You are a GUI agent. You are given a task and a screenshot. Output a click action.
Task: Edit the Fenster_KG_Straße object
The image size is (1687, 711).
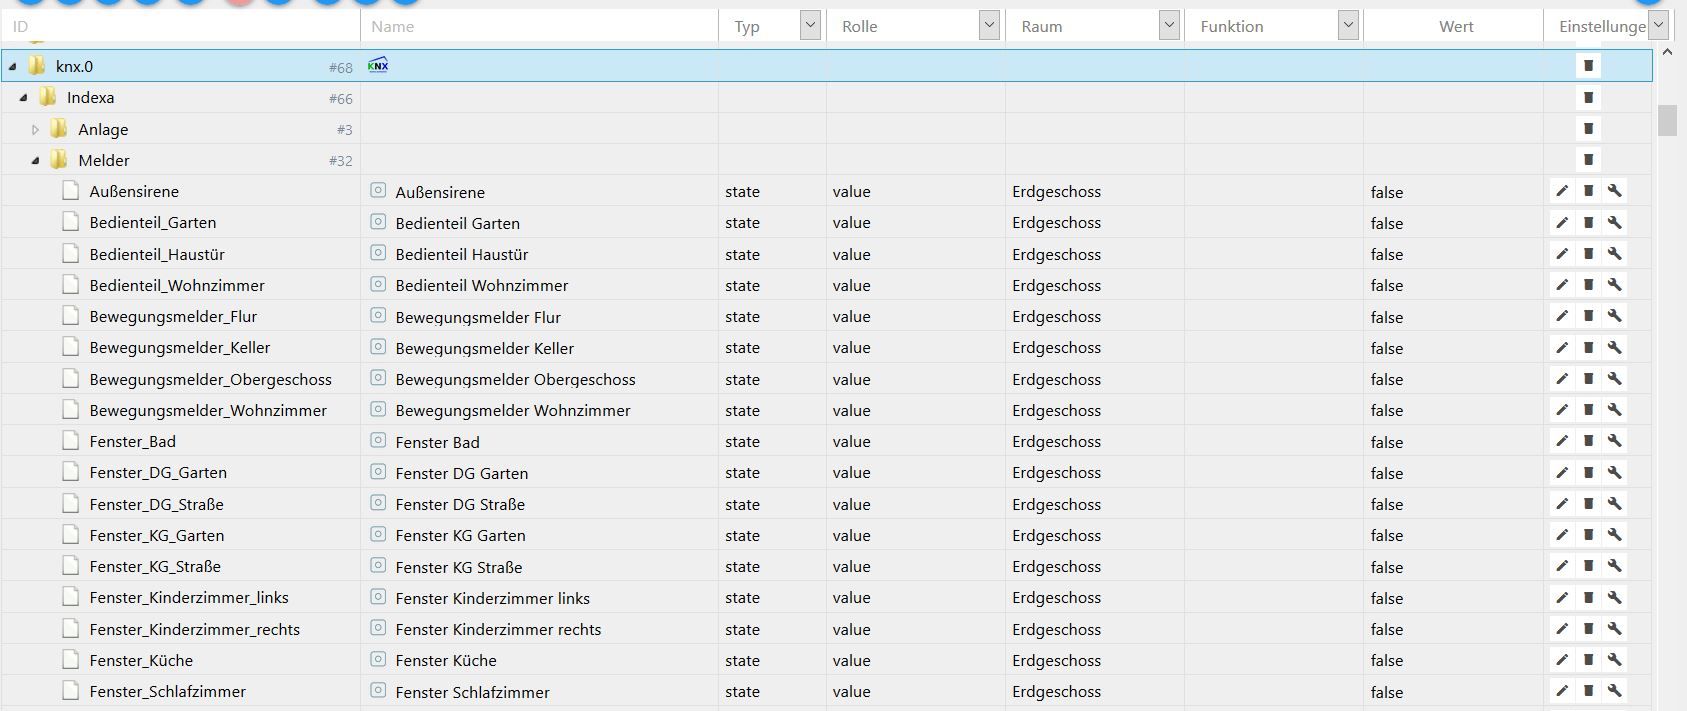[x=1561, y=566]
